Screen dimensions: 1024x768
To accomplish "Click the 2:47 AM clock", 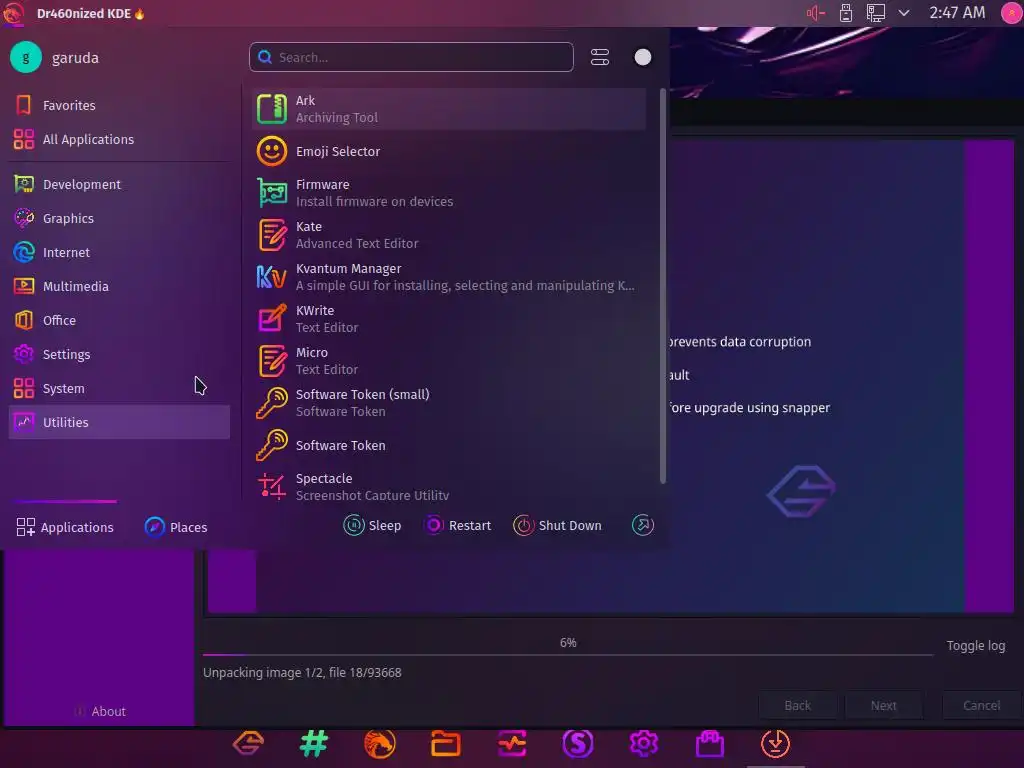I will 957,13.
